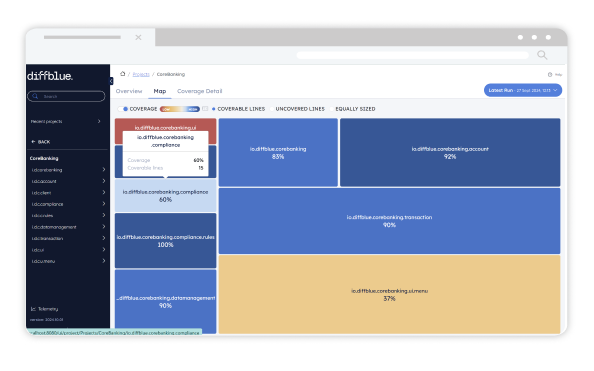Open the io.diffblue.corebanking.ui.menu 37% tile
The image size is (594, 371).
[x=389, y=294]
